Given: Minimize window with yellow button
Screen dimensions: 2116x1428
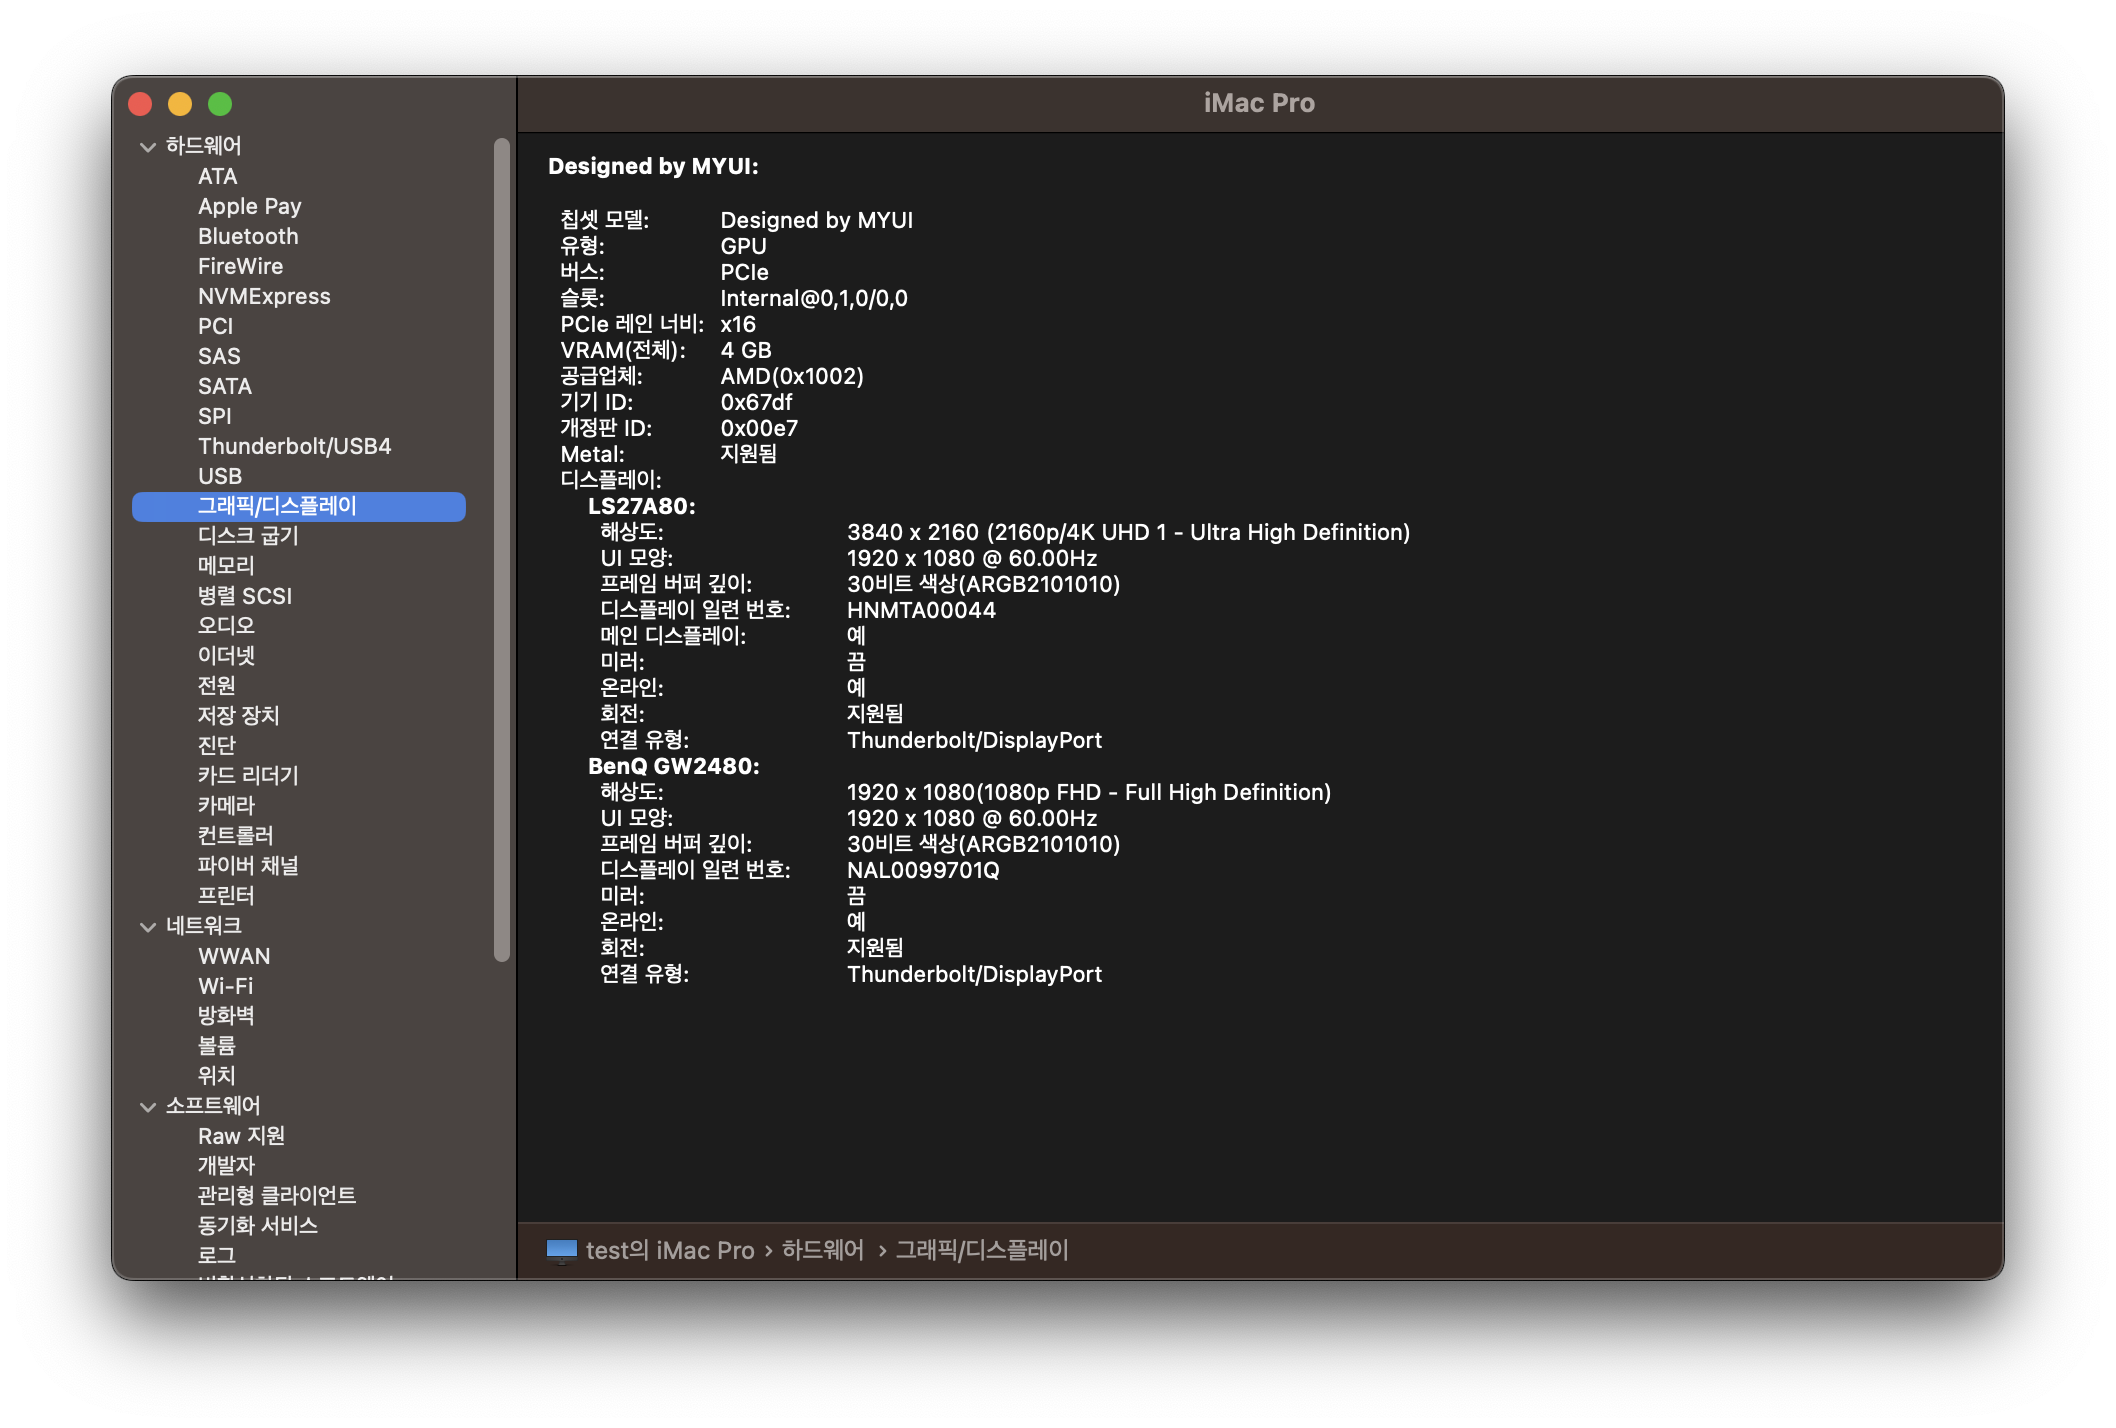Looking at the screenshot, I should [180, 104].
